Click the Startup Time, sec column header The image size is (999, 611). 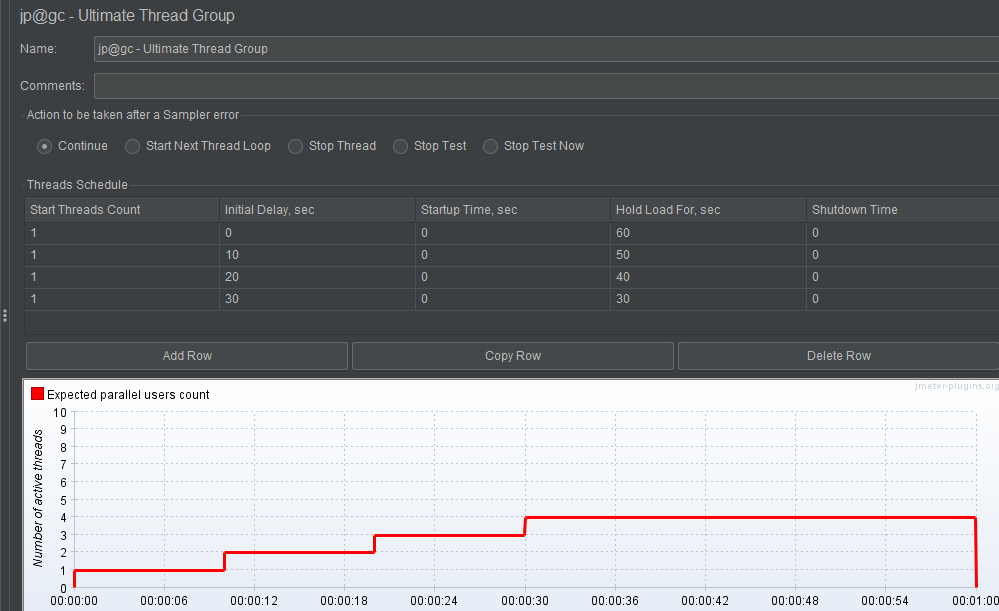click(x=513, y=210)
